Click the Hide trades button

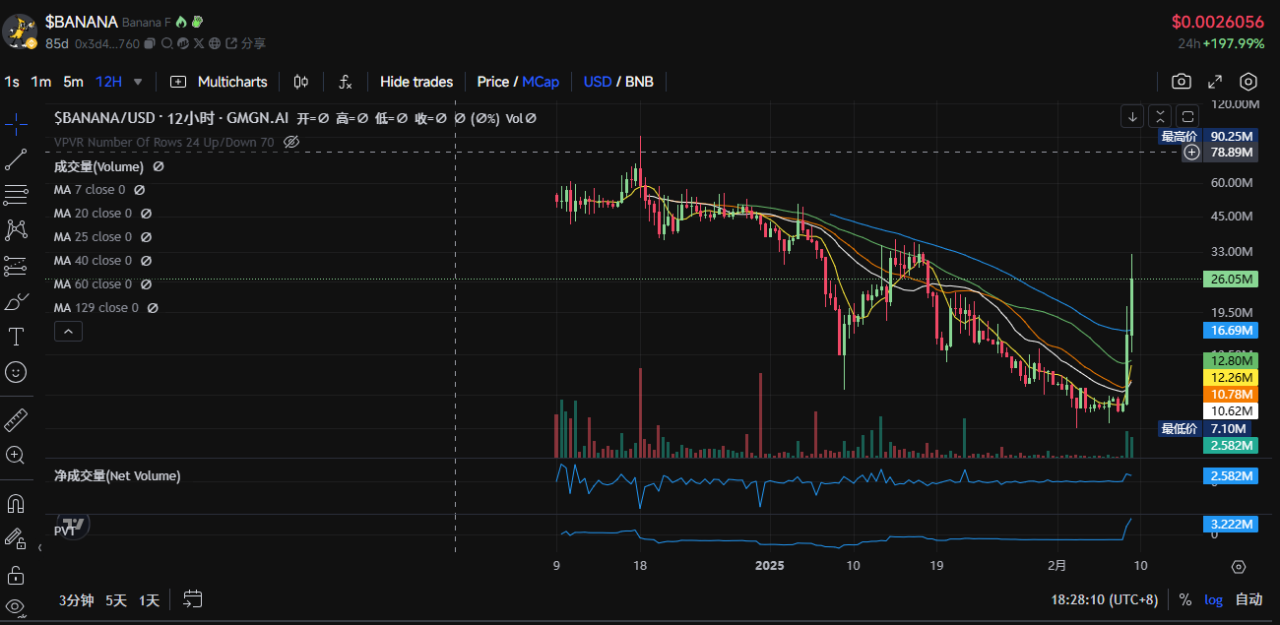coord(416,82)
